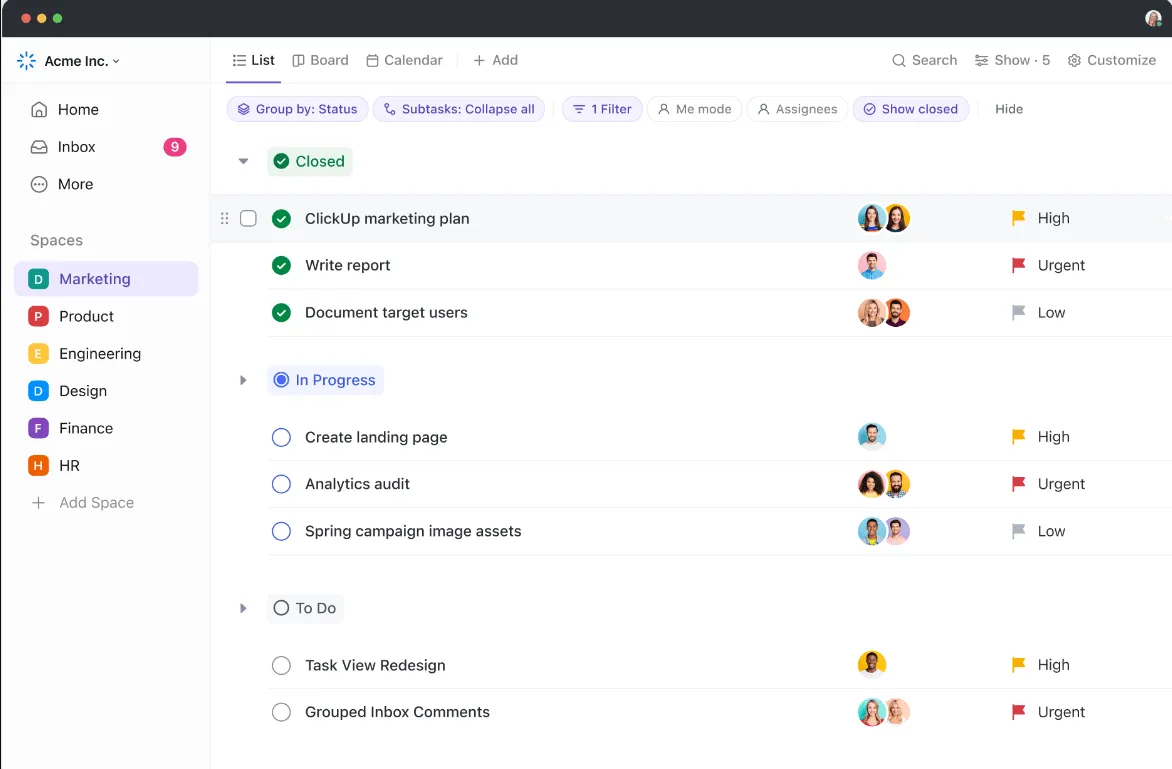The height and width of the screenshot is (769, 1172).
Task: Select the Design space icon
Action: [x=38, y=391]
